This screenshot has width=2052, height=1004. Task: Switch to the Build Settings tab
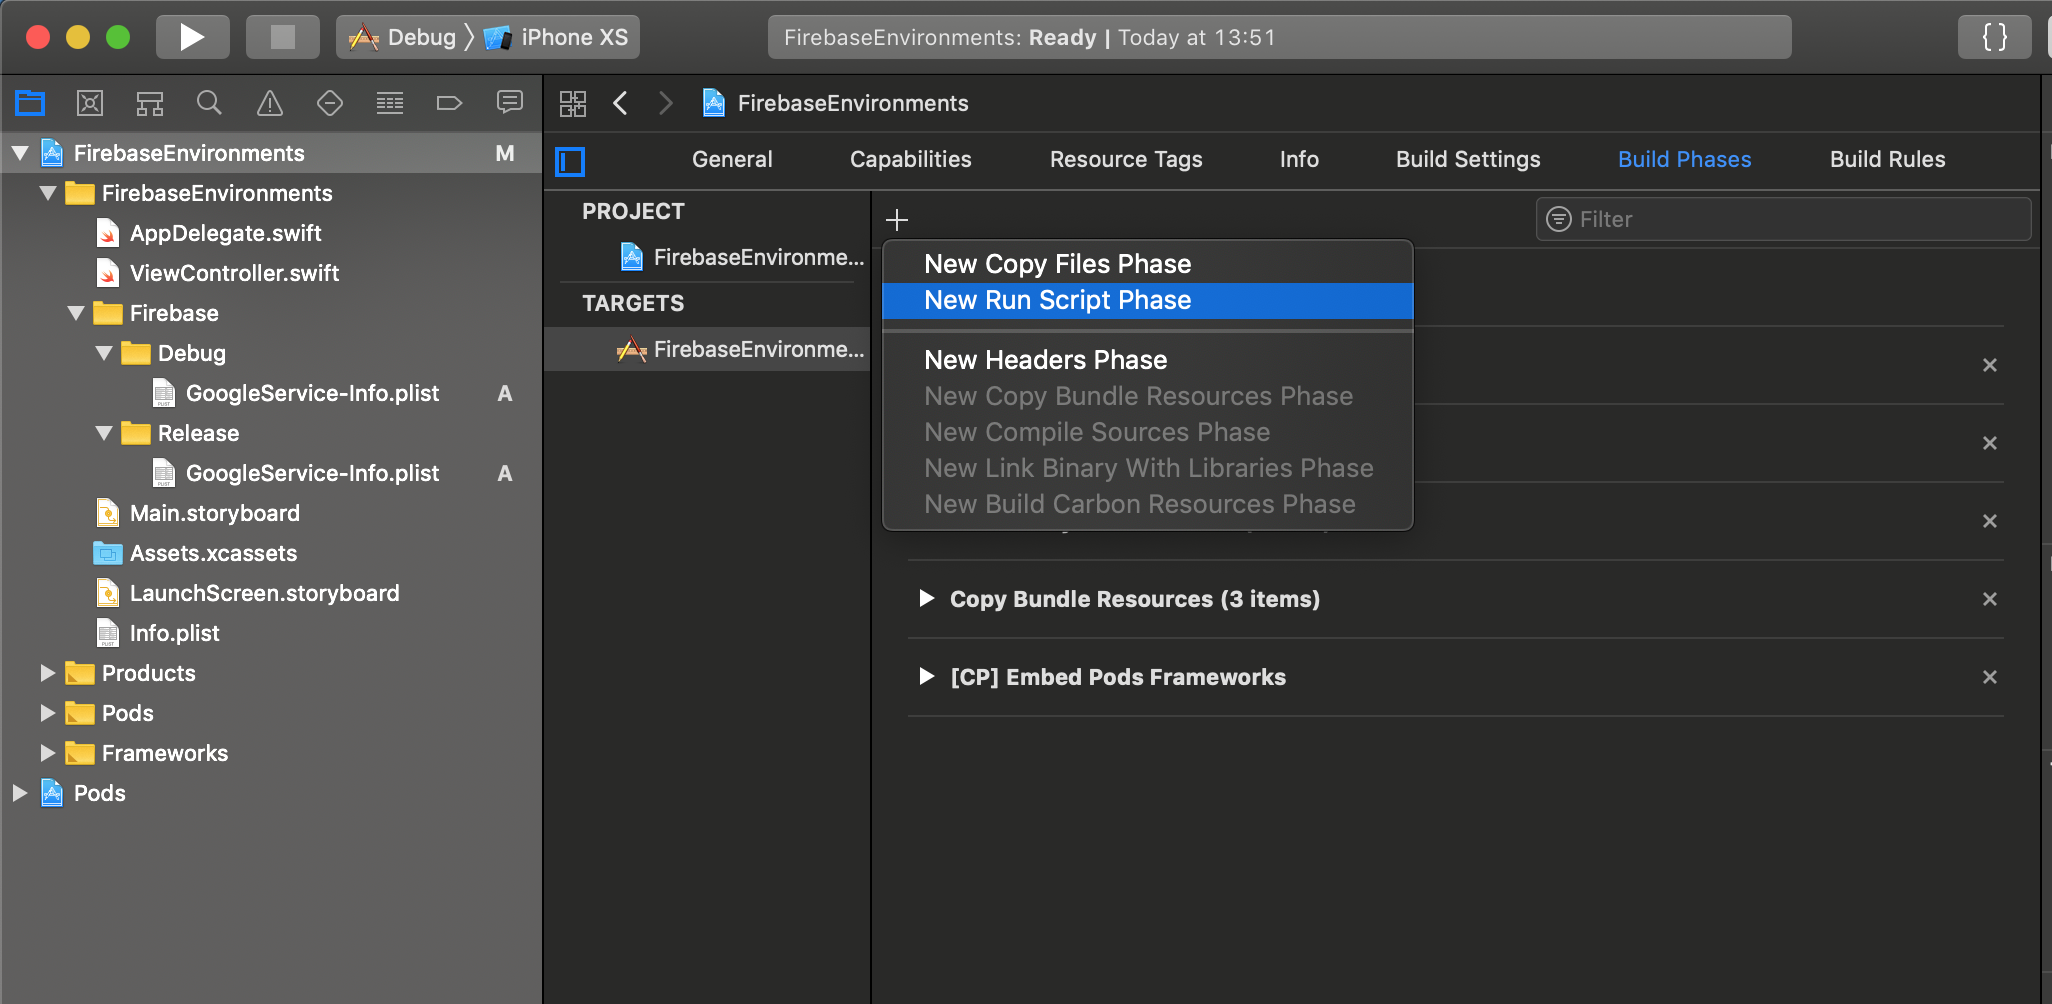[x=1467, y=160]
